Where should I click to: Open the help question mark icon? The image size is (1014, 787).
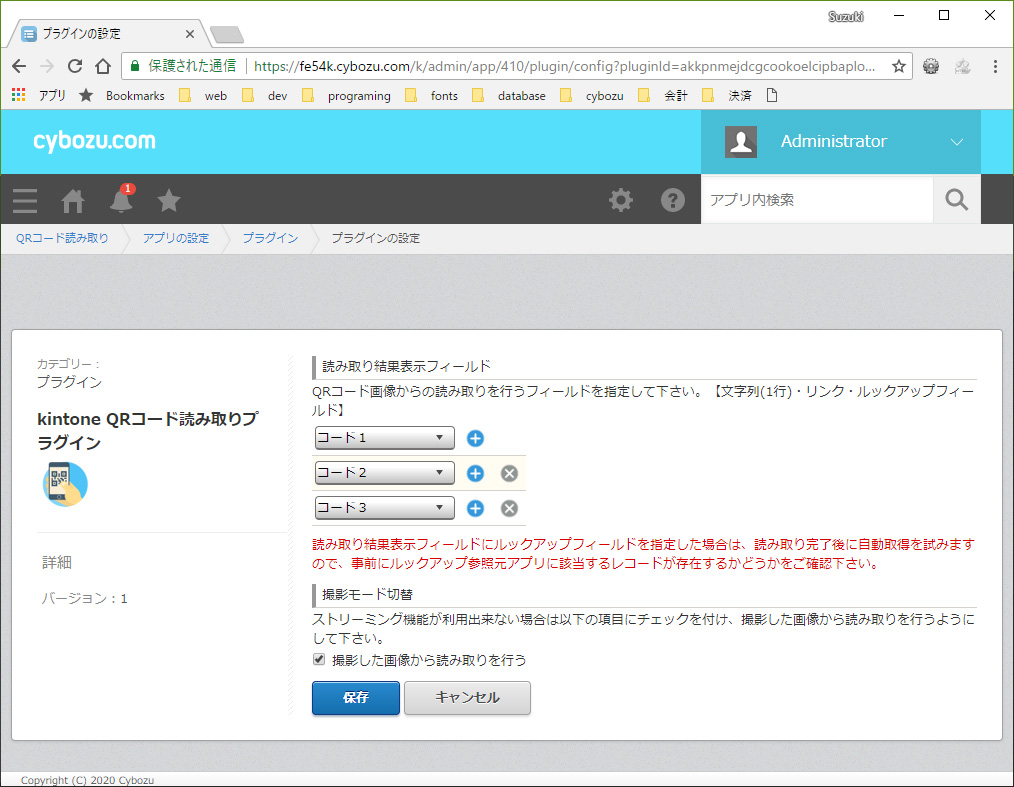[673, 200]
